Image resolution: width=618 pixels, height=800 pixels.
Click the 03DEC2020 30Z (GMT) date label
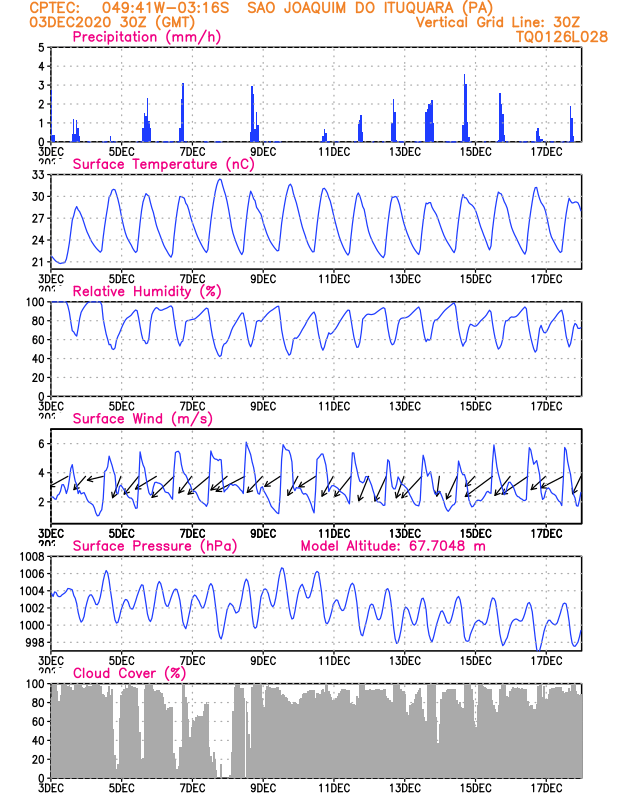[x=112, y=22]
